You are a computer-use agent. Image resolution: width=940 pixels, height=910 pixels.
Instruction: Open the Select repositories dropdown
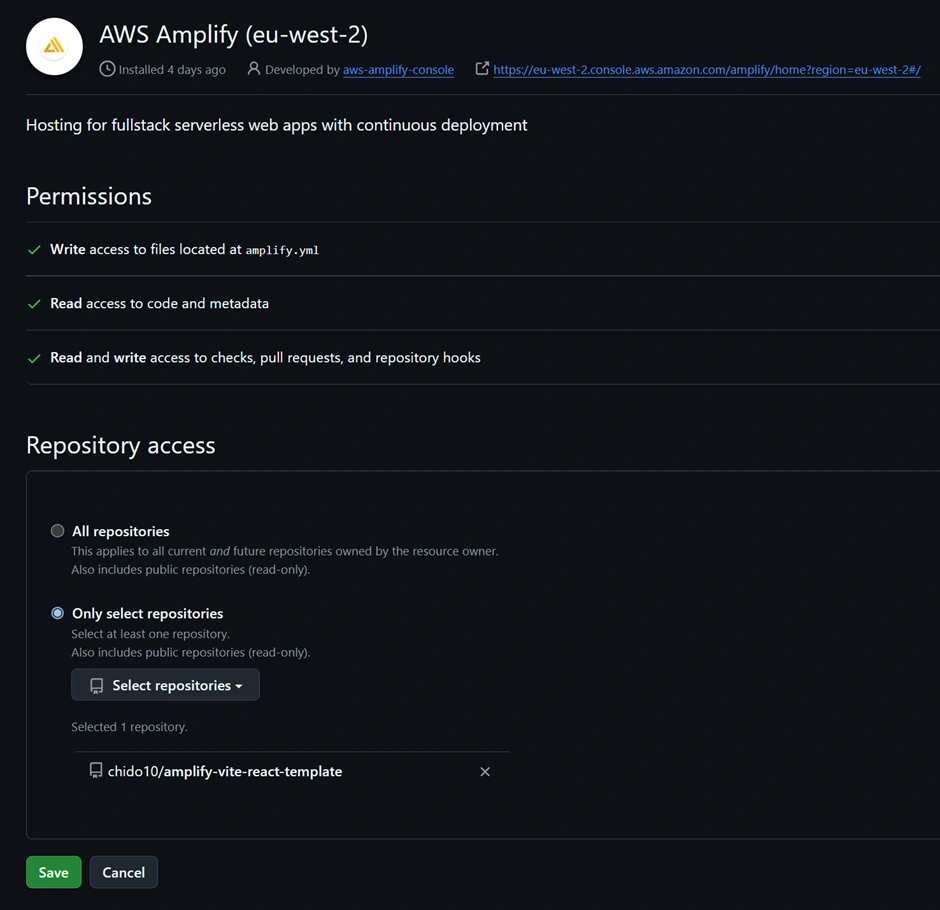pyautogui.click(x=165, y=685)
